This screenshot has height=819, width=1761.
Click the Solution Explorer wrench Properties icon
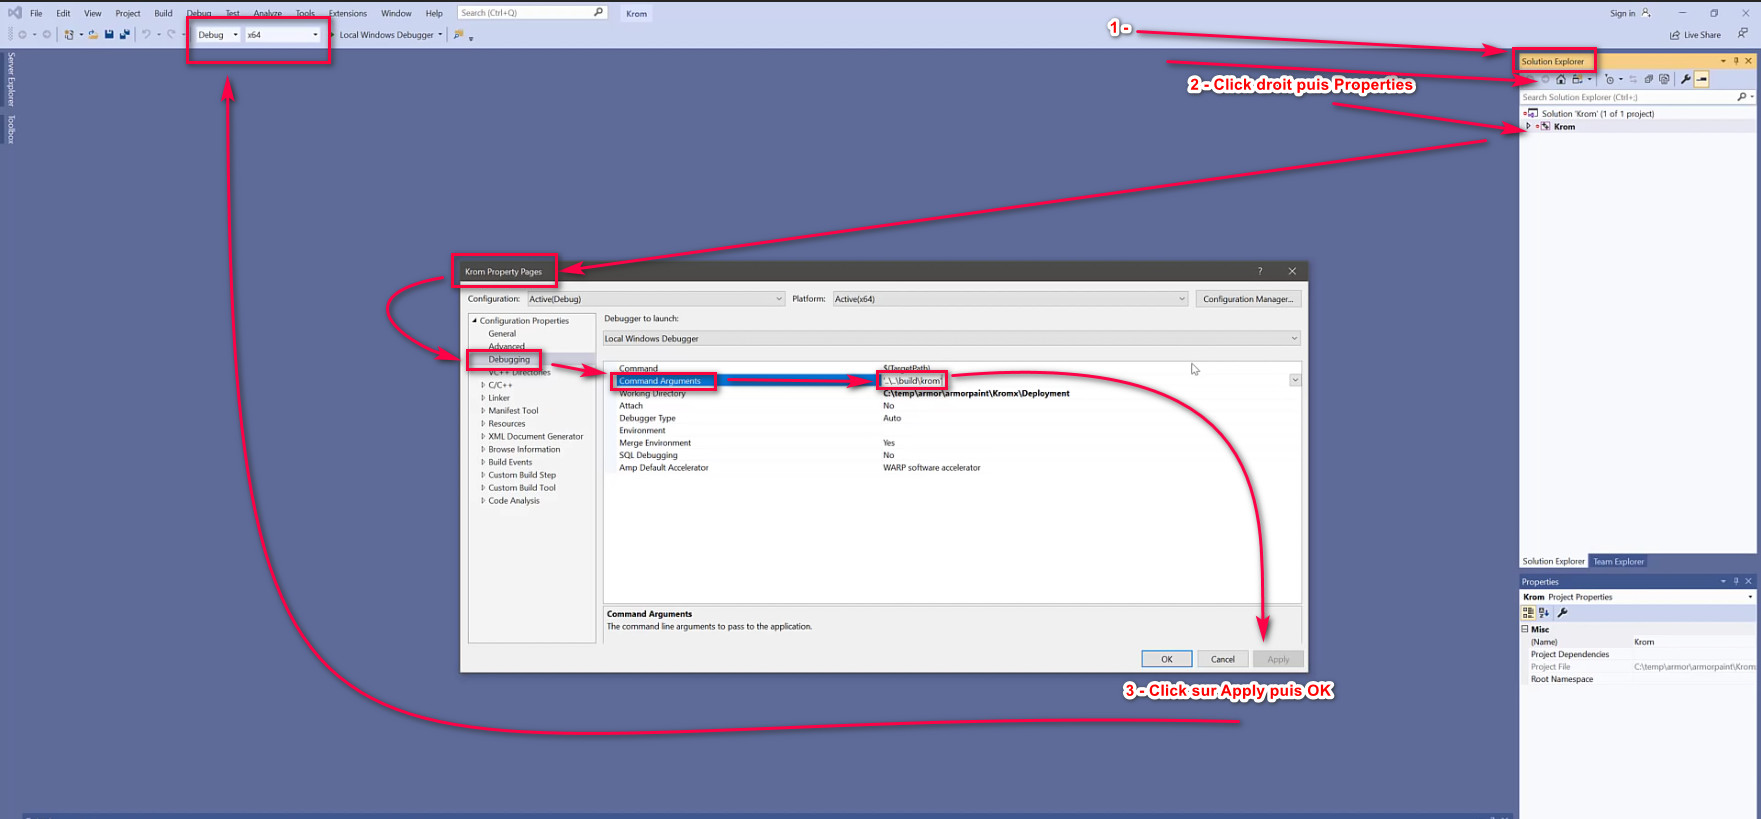tap(1686, 79)
